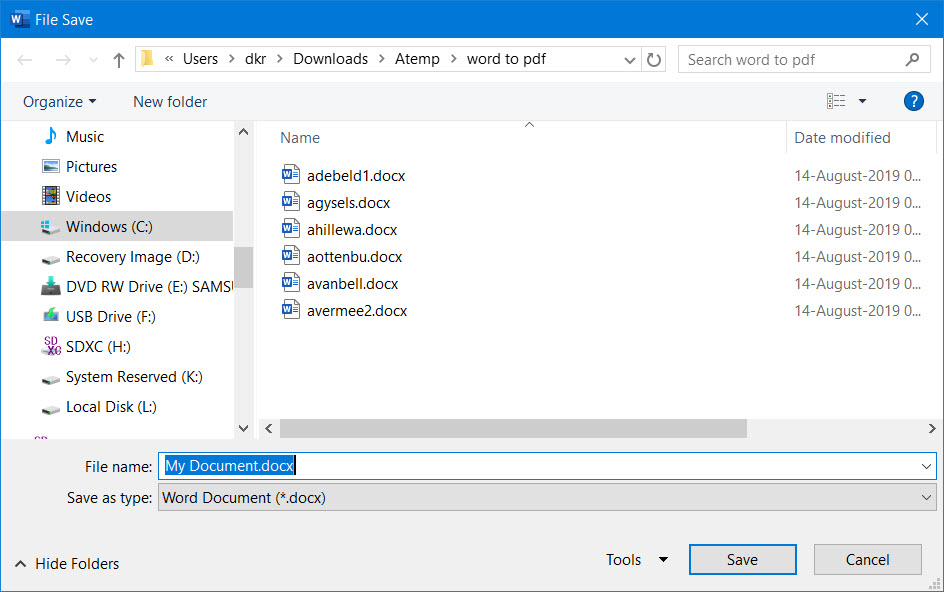Expand the chevron after Atemp breadcrumb

pyautogui.click(x=453, y=59)
